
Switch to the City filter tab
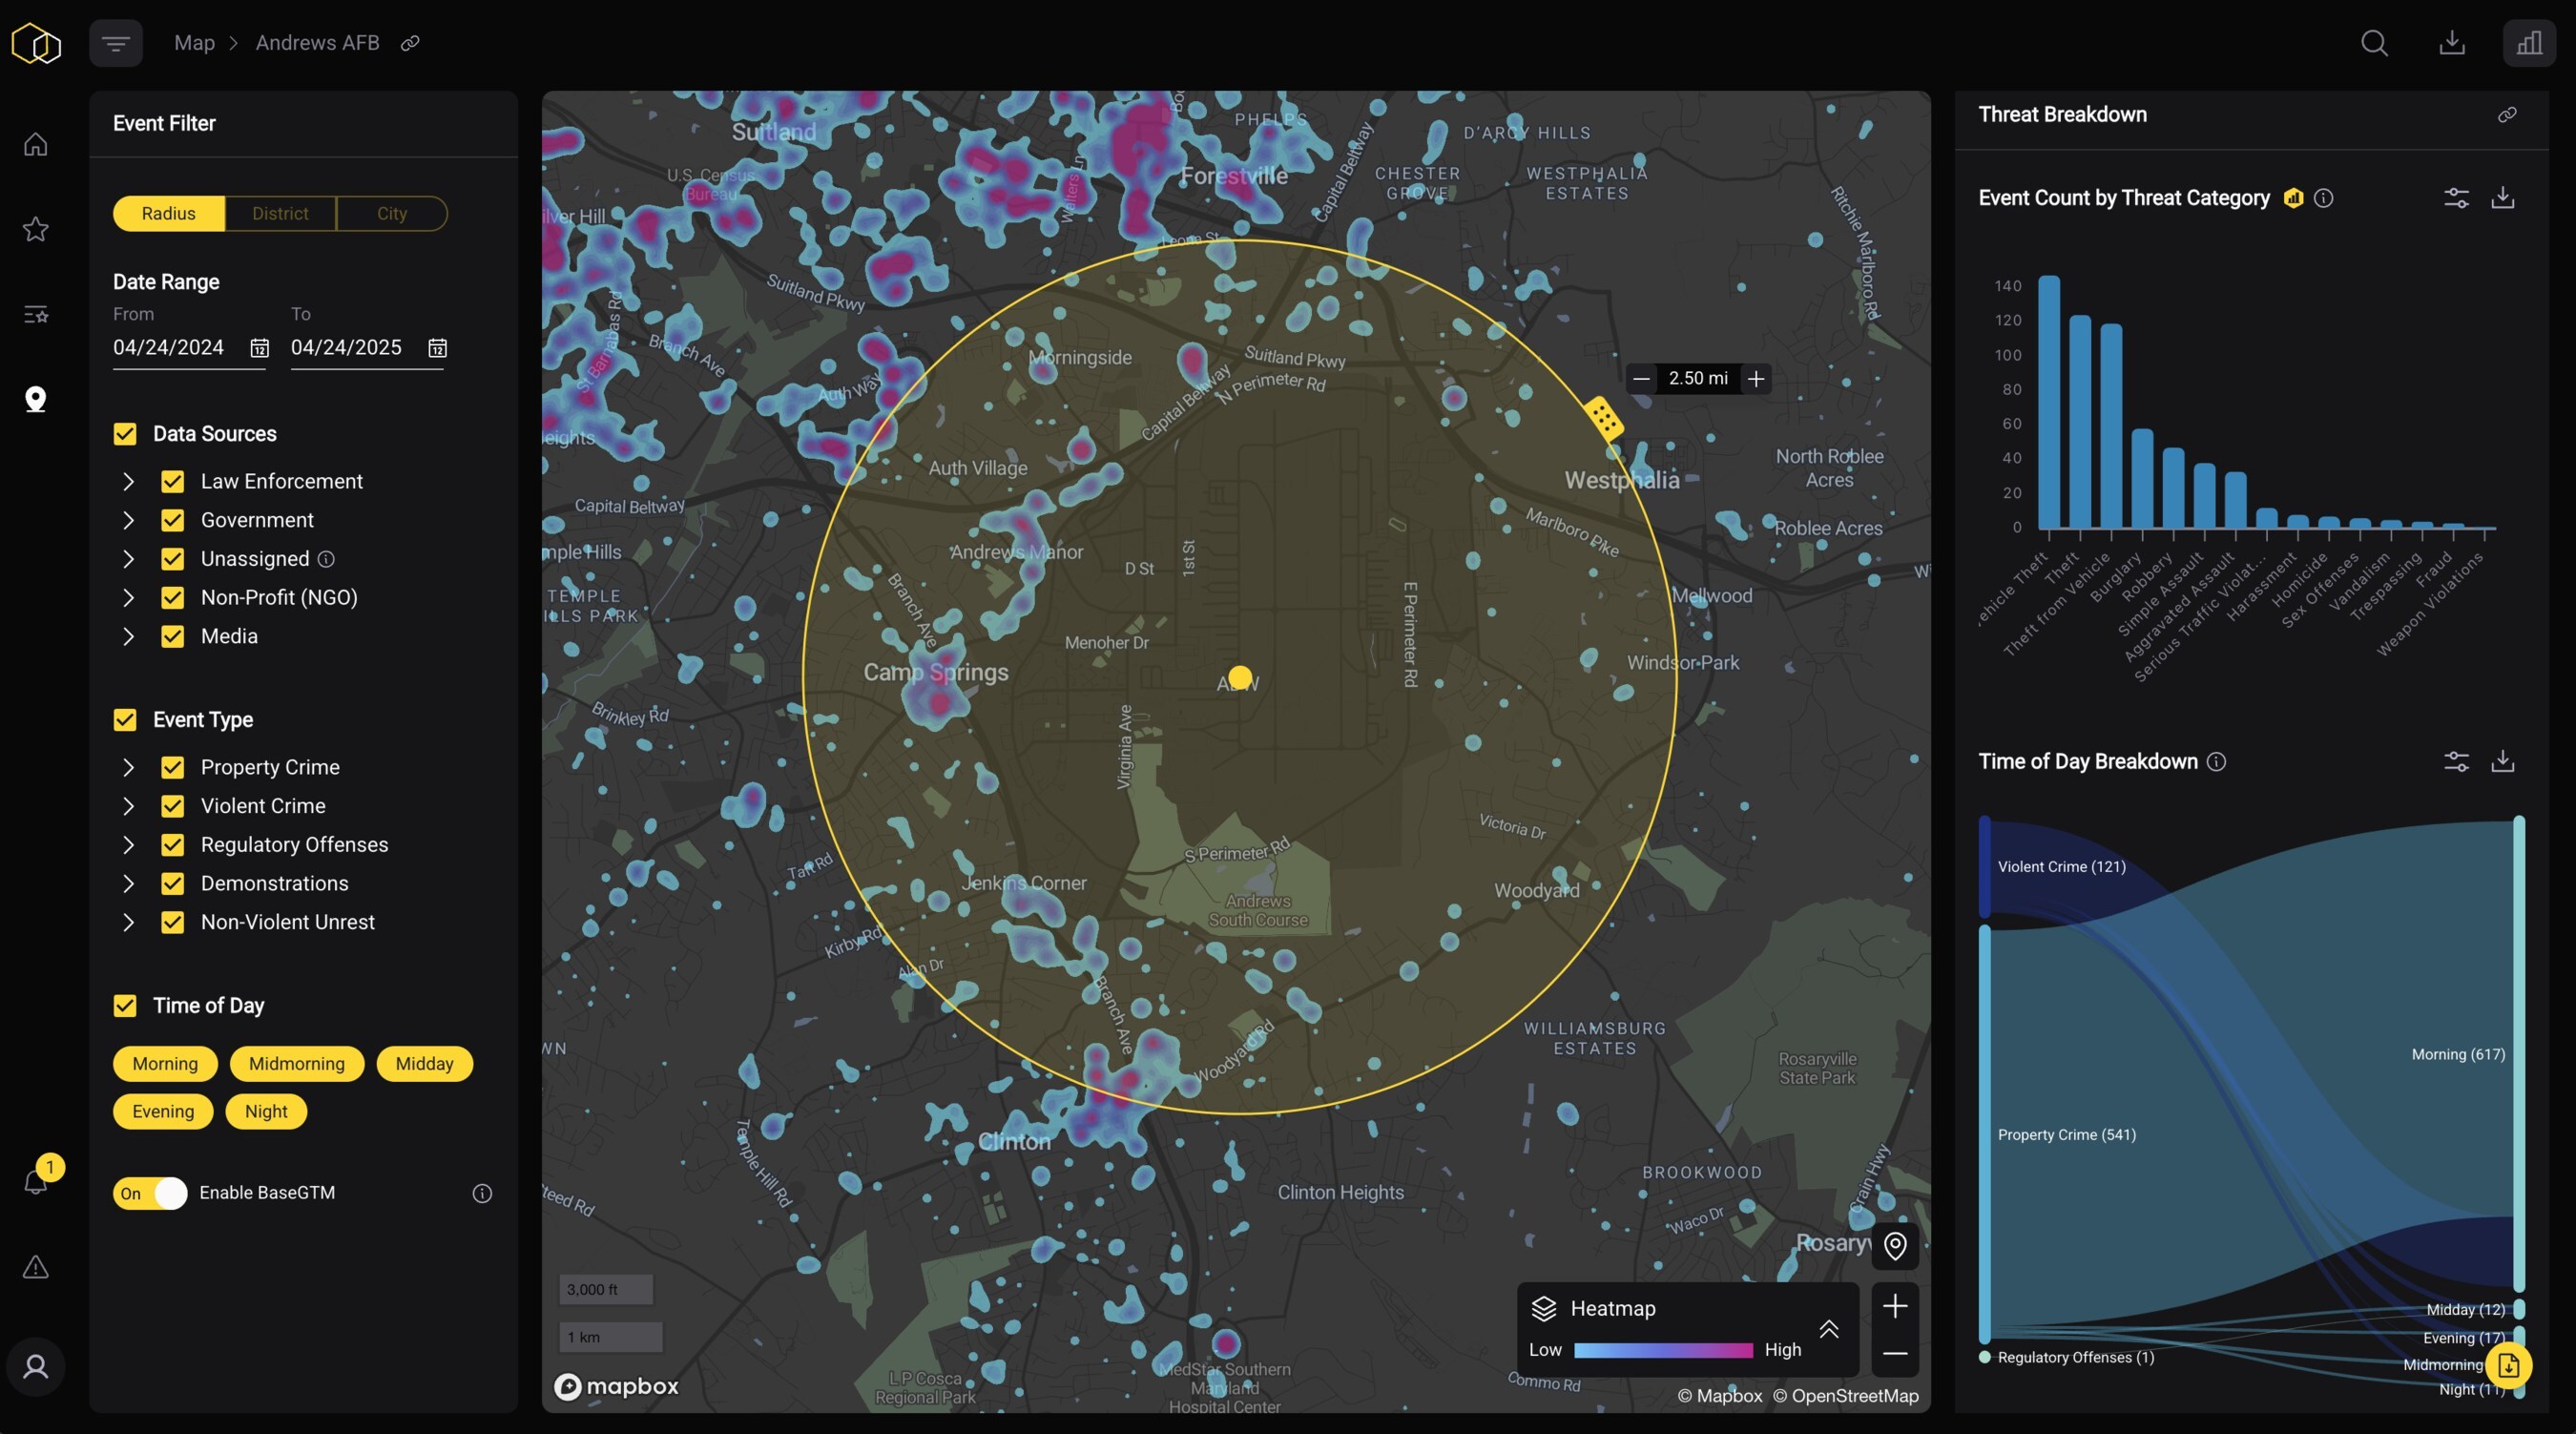(x=391, y=213)
